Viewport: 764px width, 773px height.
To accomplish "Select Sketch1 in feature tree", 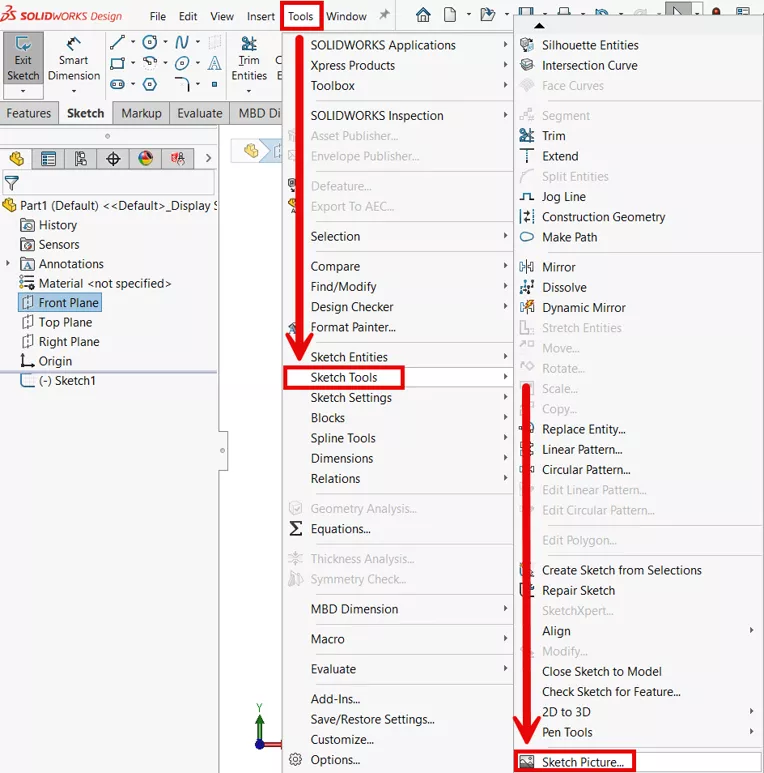I will (x=58, y=381).
